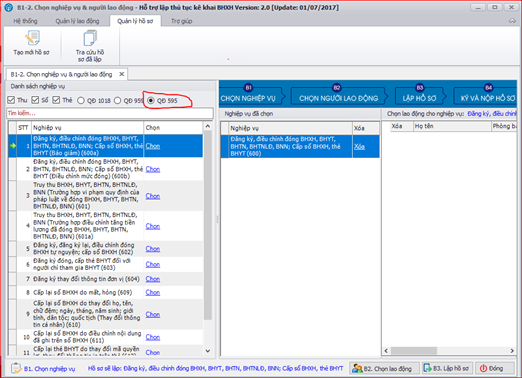
Task: Click Xóa link for selected nghiệp vụ
Action: pos(359,146)
